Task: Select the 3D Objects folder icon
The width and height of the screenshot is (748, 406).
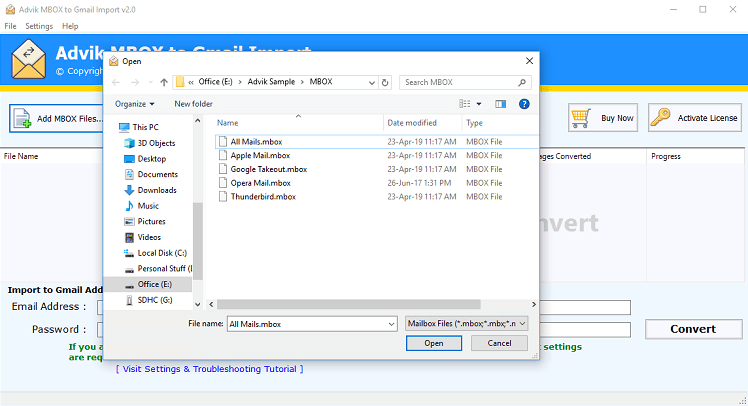Action: (x=129, y=143)
